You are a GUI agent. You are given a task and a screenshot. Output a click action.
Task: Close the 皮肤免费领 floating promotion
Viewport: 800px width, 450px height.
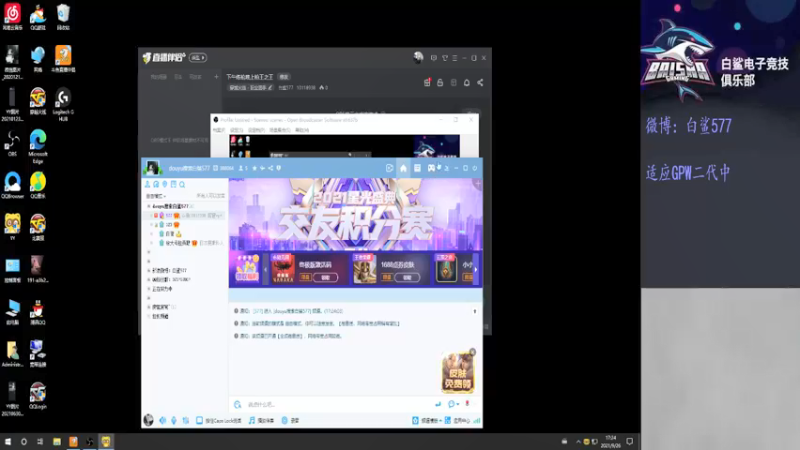pos(472,352)
